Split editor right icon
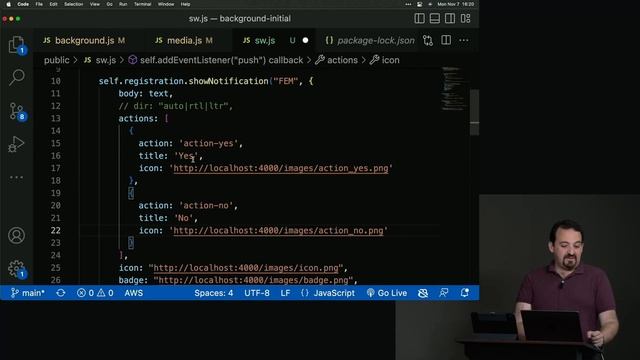 click(446, 40)
